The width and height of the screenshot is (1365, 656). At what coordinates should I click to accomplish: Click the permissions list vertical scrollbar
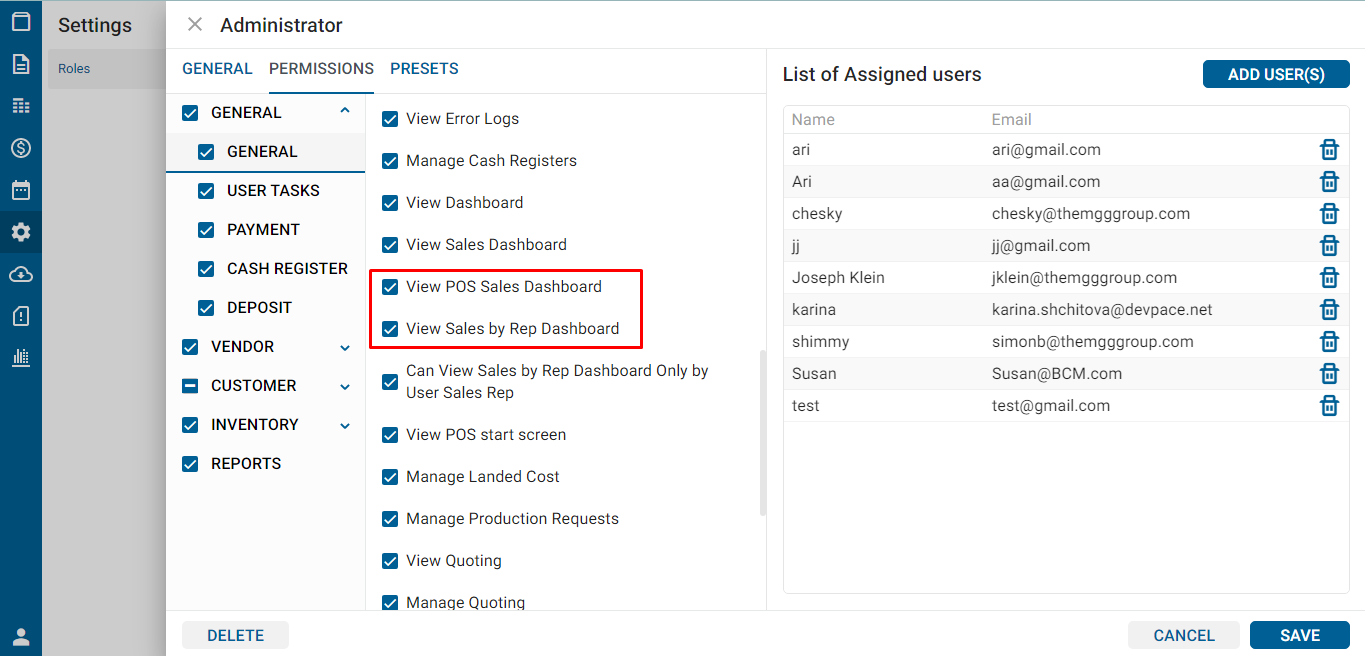click(763, 432)
